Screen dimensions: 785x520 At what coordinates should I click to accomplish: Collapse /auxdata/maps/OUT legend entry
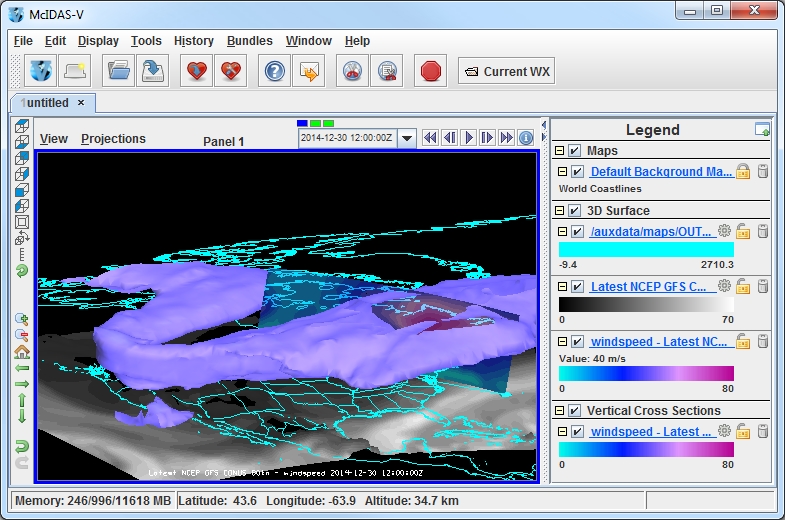(562, 232)
